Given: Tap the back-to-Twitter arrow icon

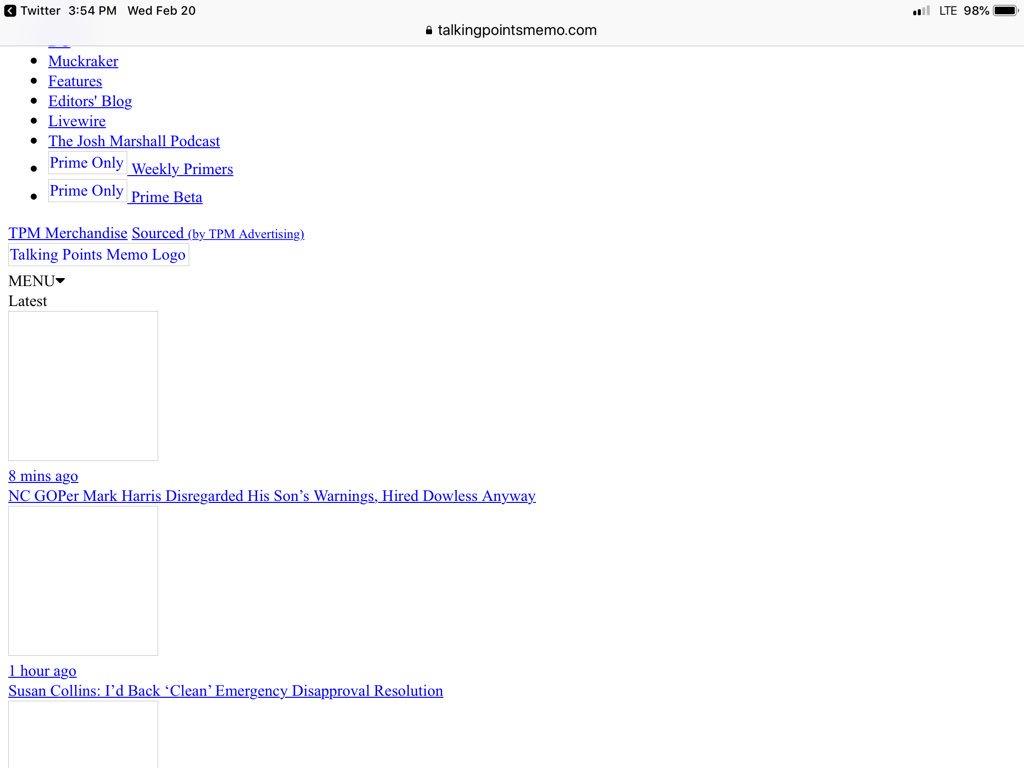Looking at the screenshot, I should coord(10,10).
